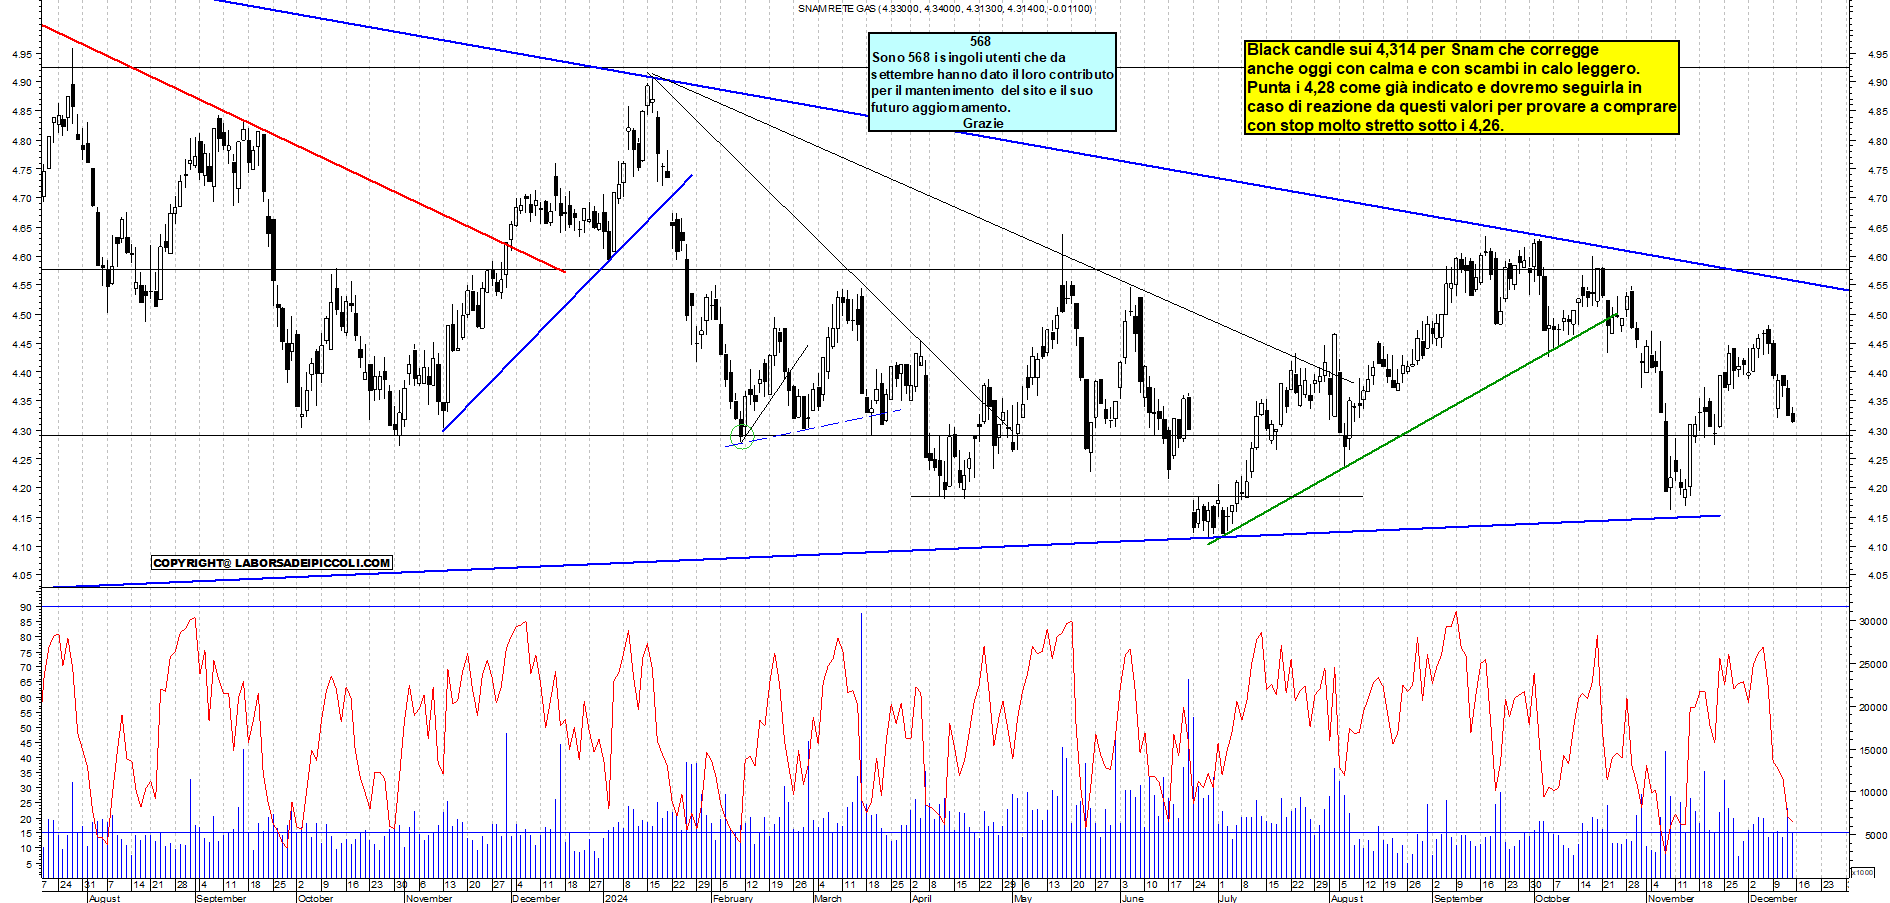Click 10000 on the volume scale
The height and width of the screenshot is (903, 1890).
(1872, 792)
